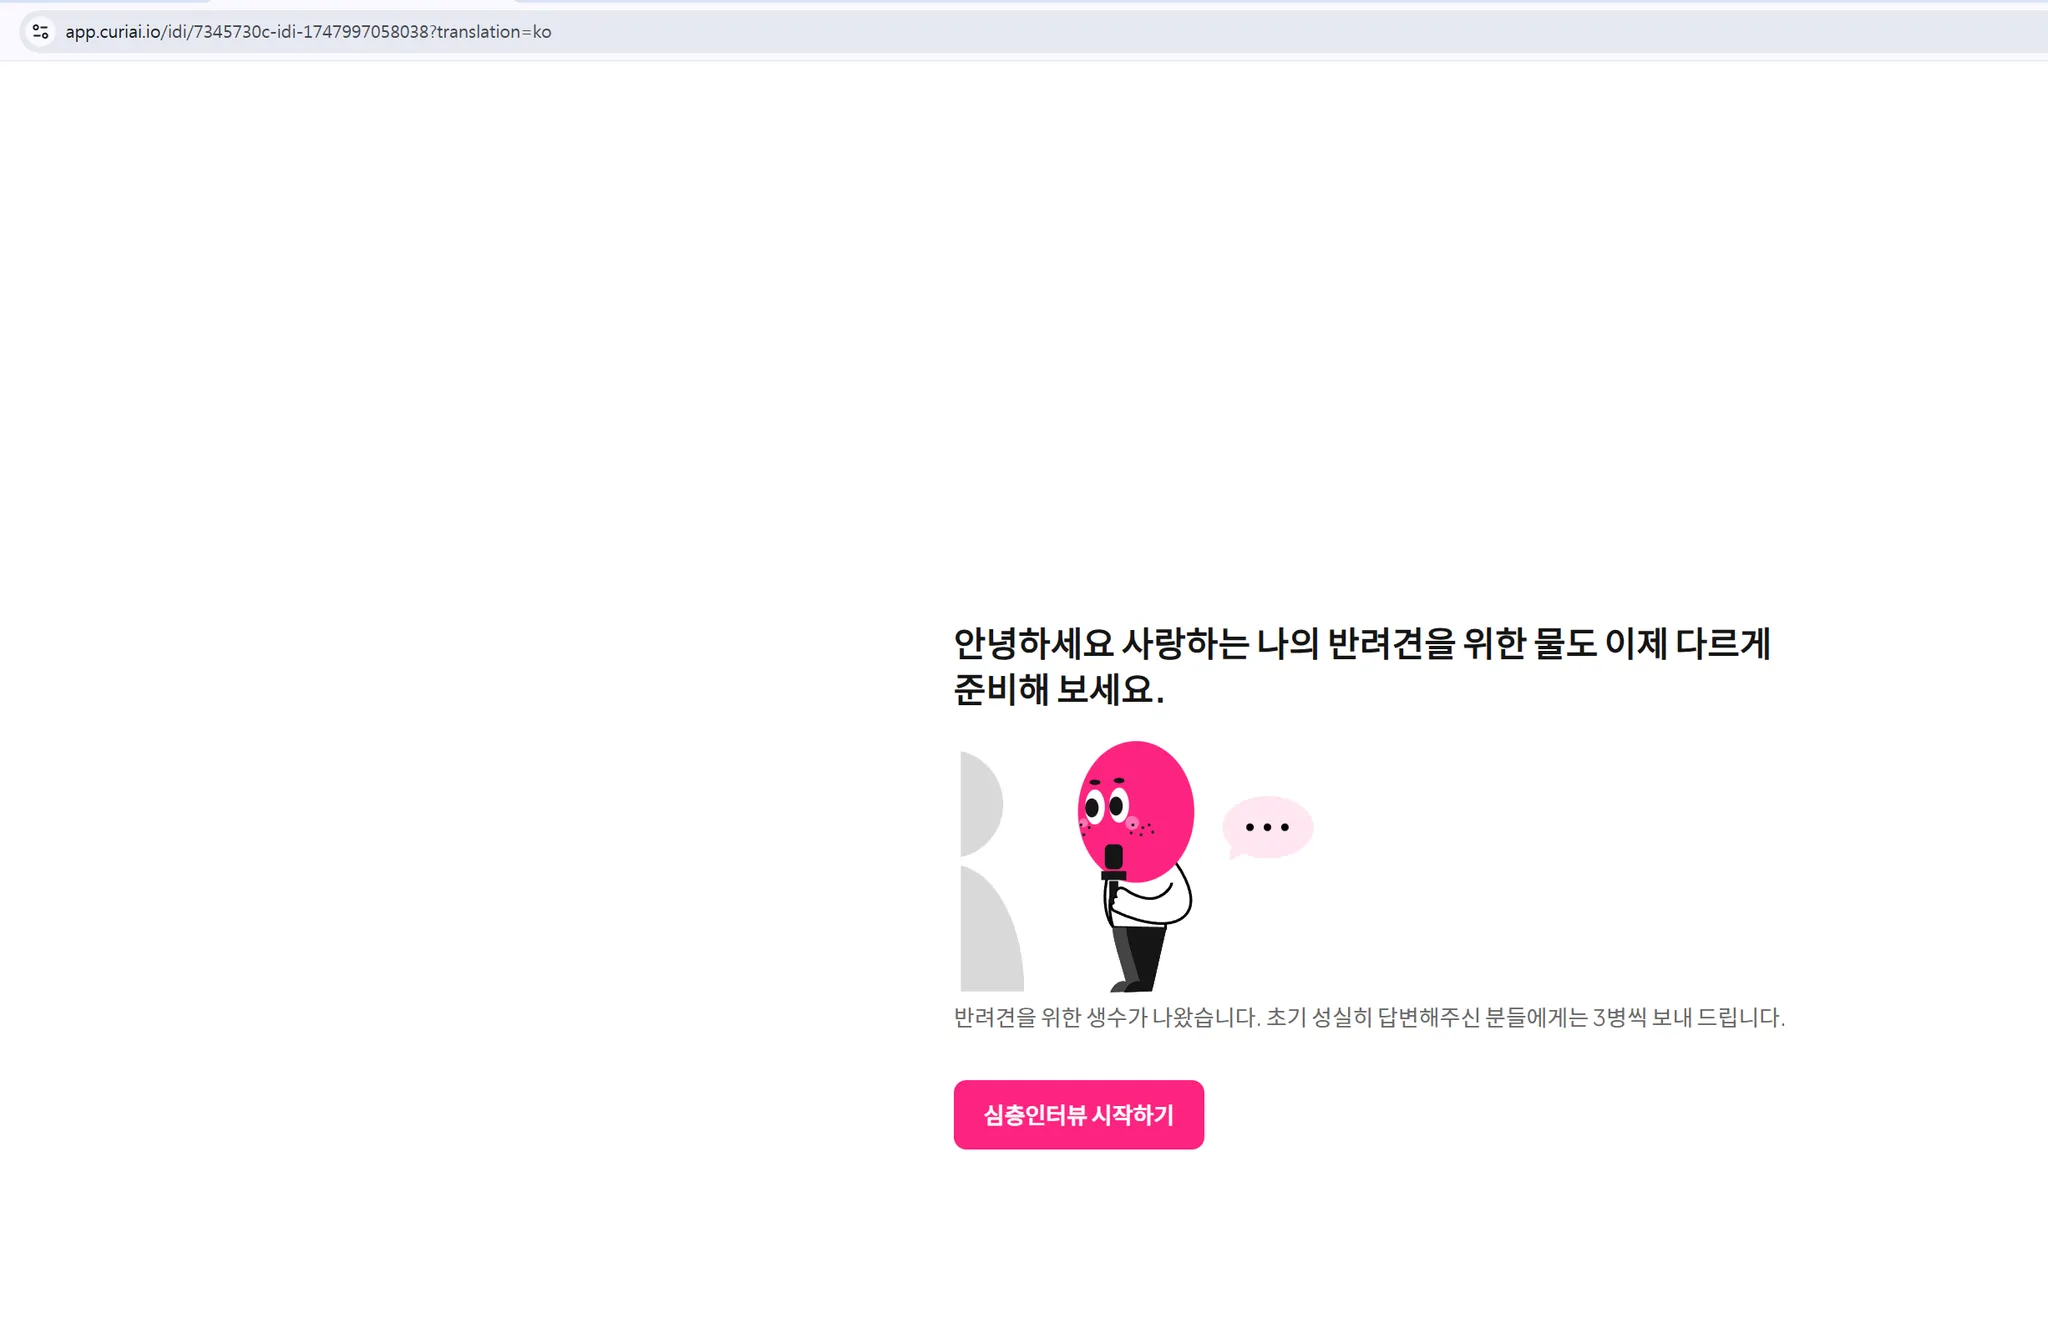Viewport: 2048px width, 1336px height.
Task: Click the 준비해 보세요. heading line
Action: click(x=1058, y=689)
